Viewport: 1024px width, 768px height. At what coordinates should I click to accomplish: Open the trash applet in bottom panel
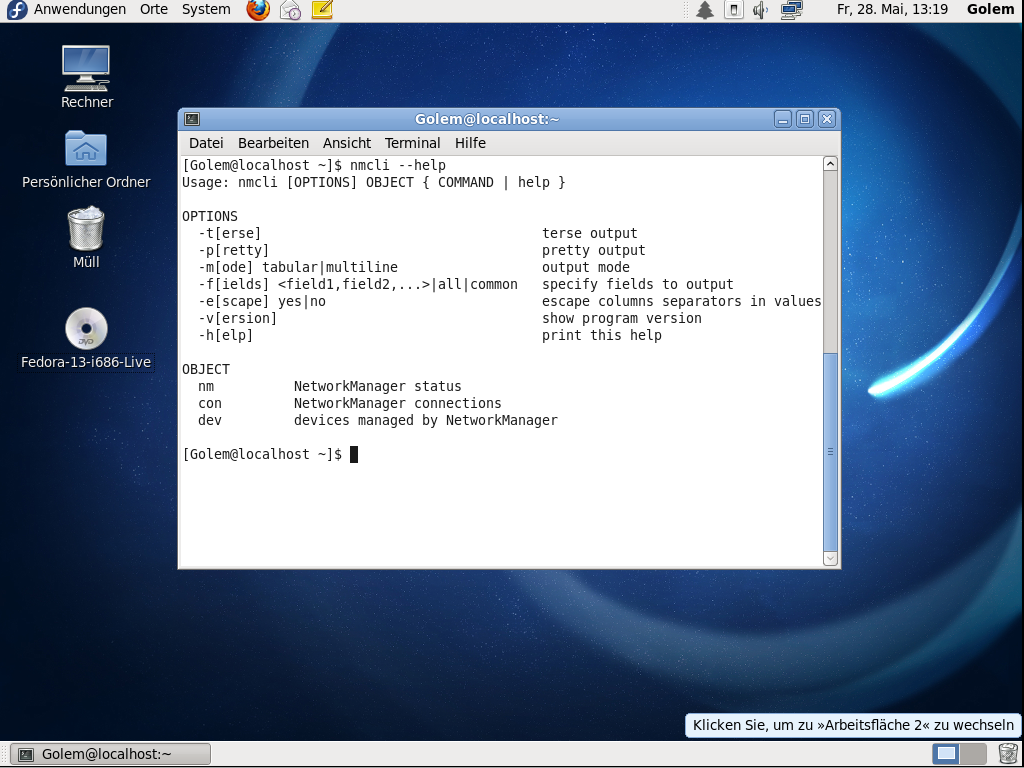point(1007,754)
